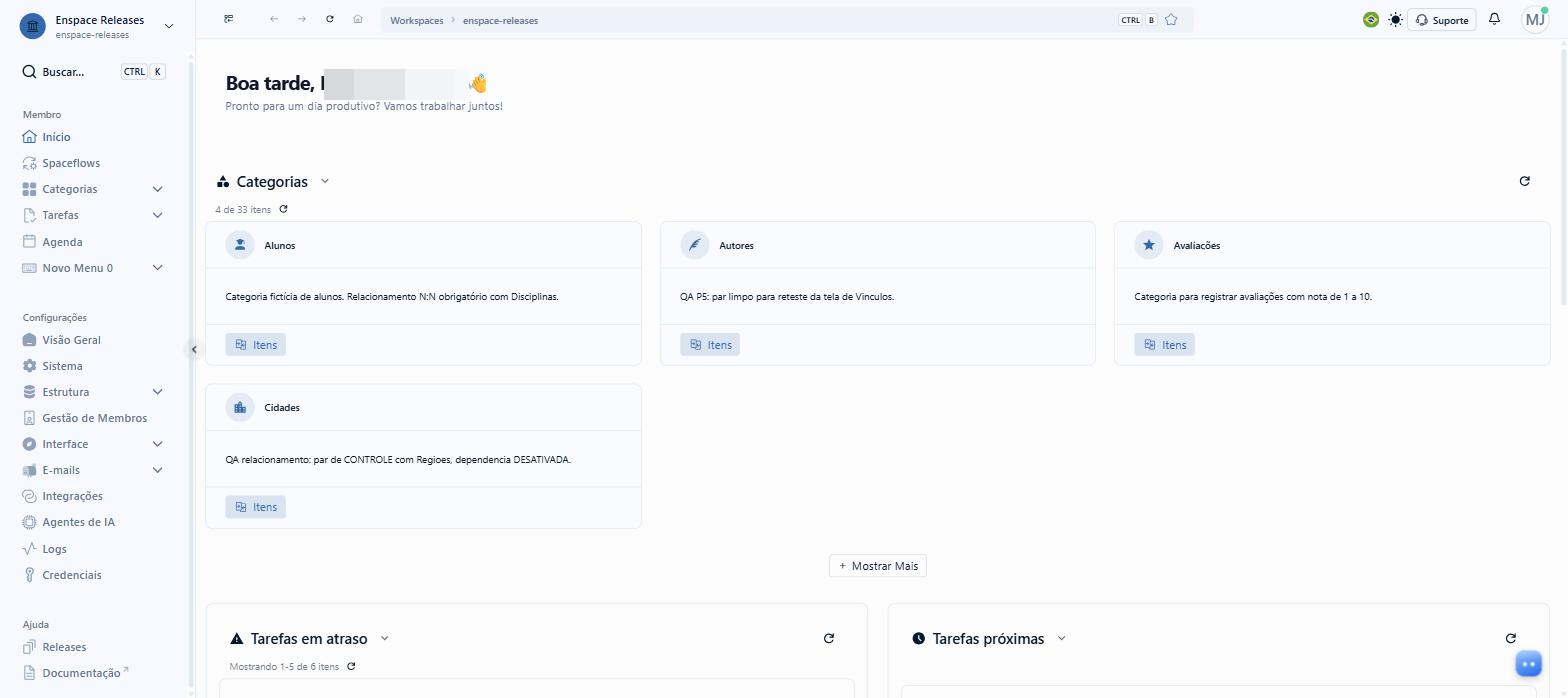Expand the sidebar Tarefas chevron
1568x698 pixels.
pyautogui.click(x=157, y=215)
